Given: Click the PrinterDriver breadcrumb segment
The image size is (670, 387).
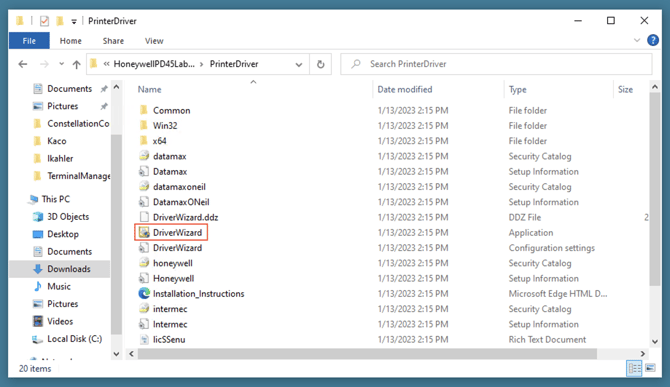Looking at the screenshot, I should [234, 64].
